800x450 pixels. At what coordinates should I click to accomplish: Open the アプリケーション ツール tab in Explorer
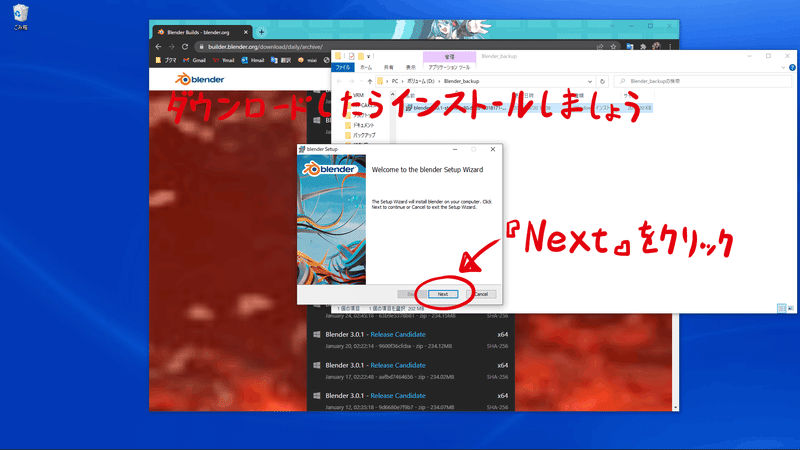449,67
